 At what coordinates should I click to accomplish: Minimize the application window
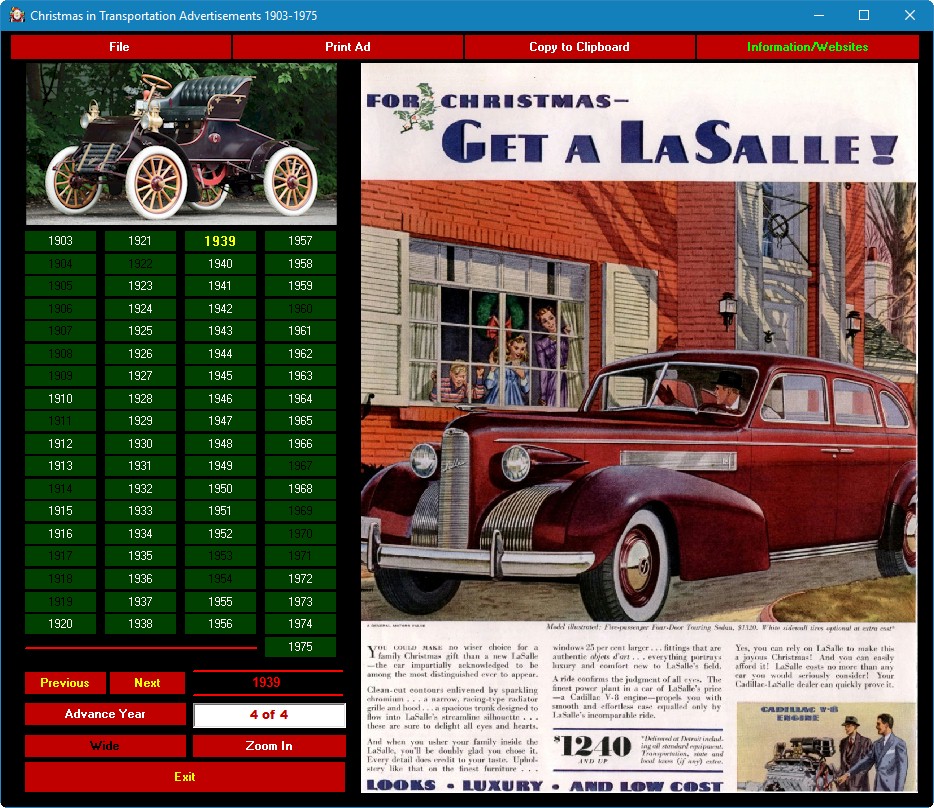tap(819, 15)
